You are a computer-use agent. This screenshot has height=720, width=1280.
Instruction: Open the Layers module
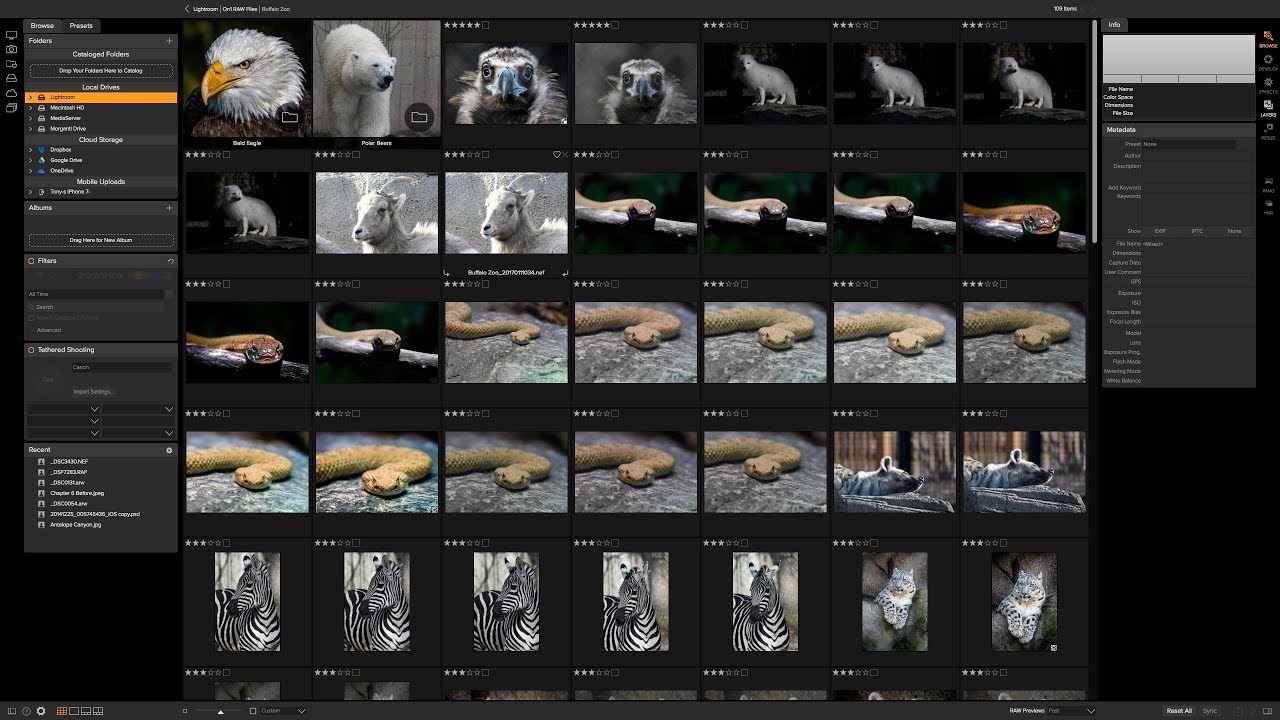click(x=1268, y=107)
